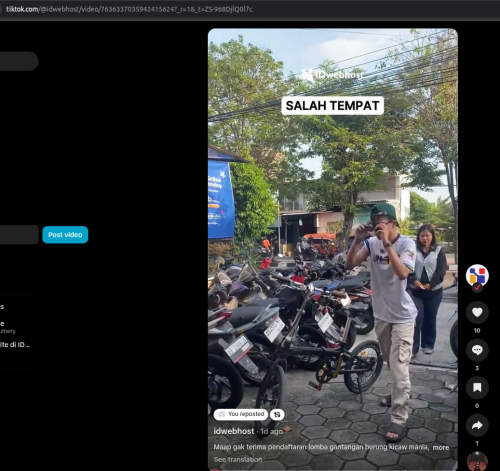Open sound disc thumbnail below share
The width and height of the screenshot is (500, 471).
(x=477, y=461)
